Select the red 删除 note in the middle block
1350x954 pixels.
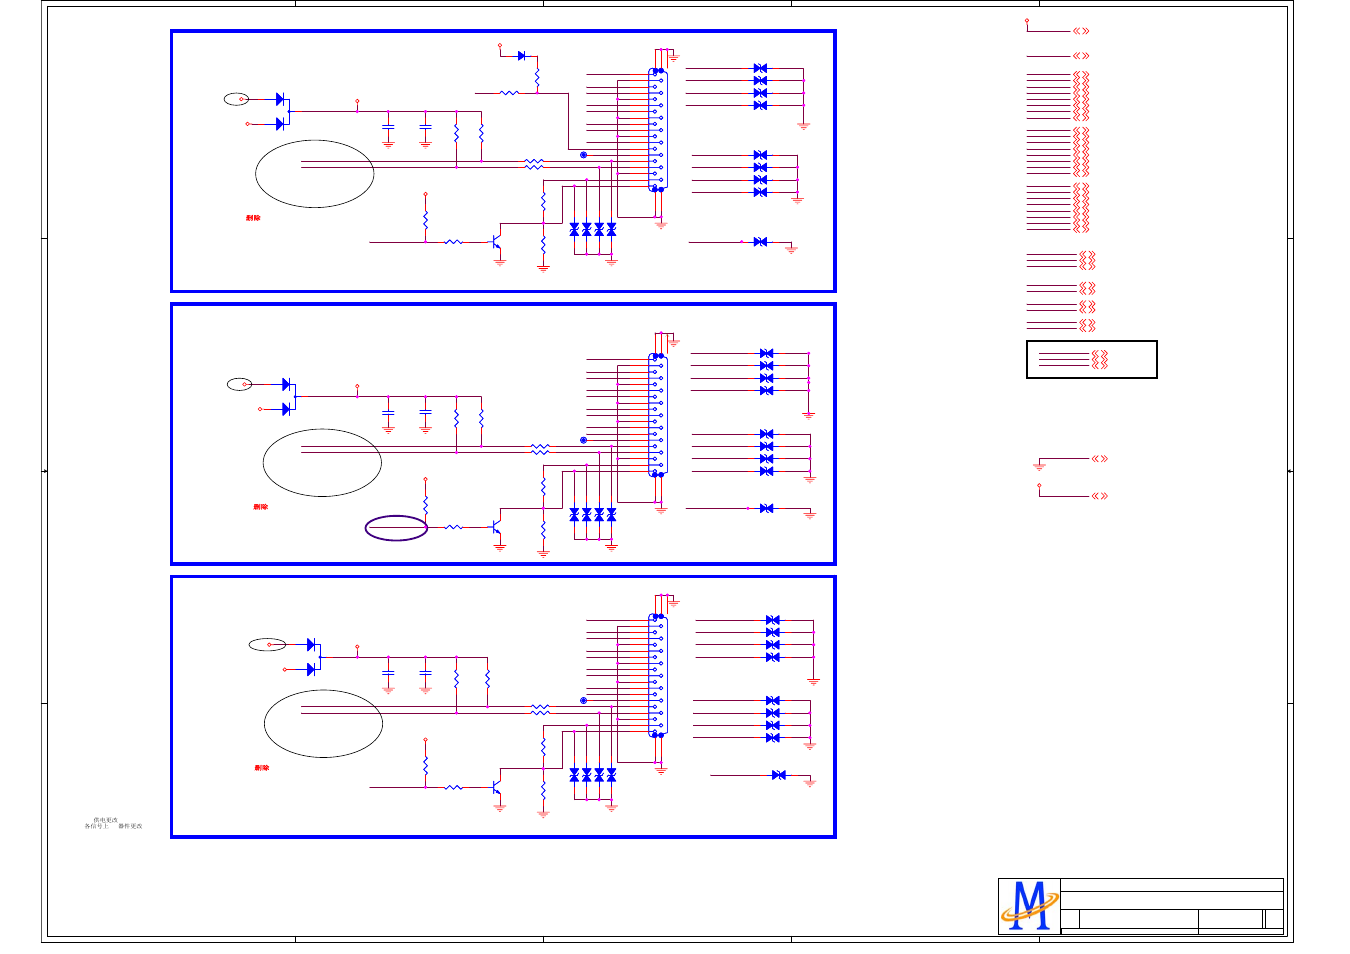261,507
